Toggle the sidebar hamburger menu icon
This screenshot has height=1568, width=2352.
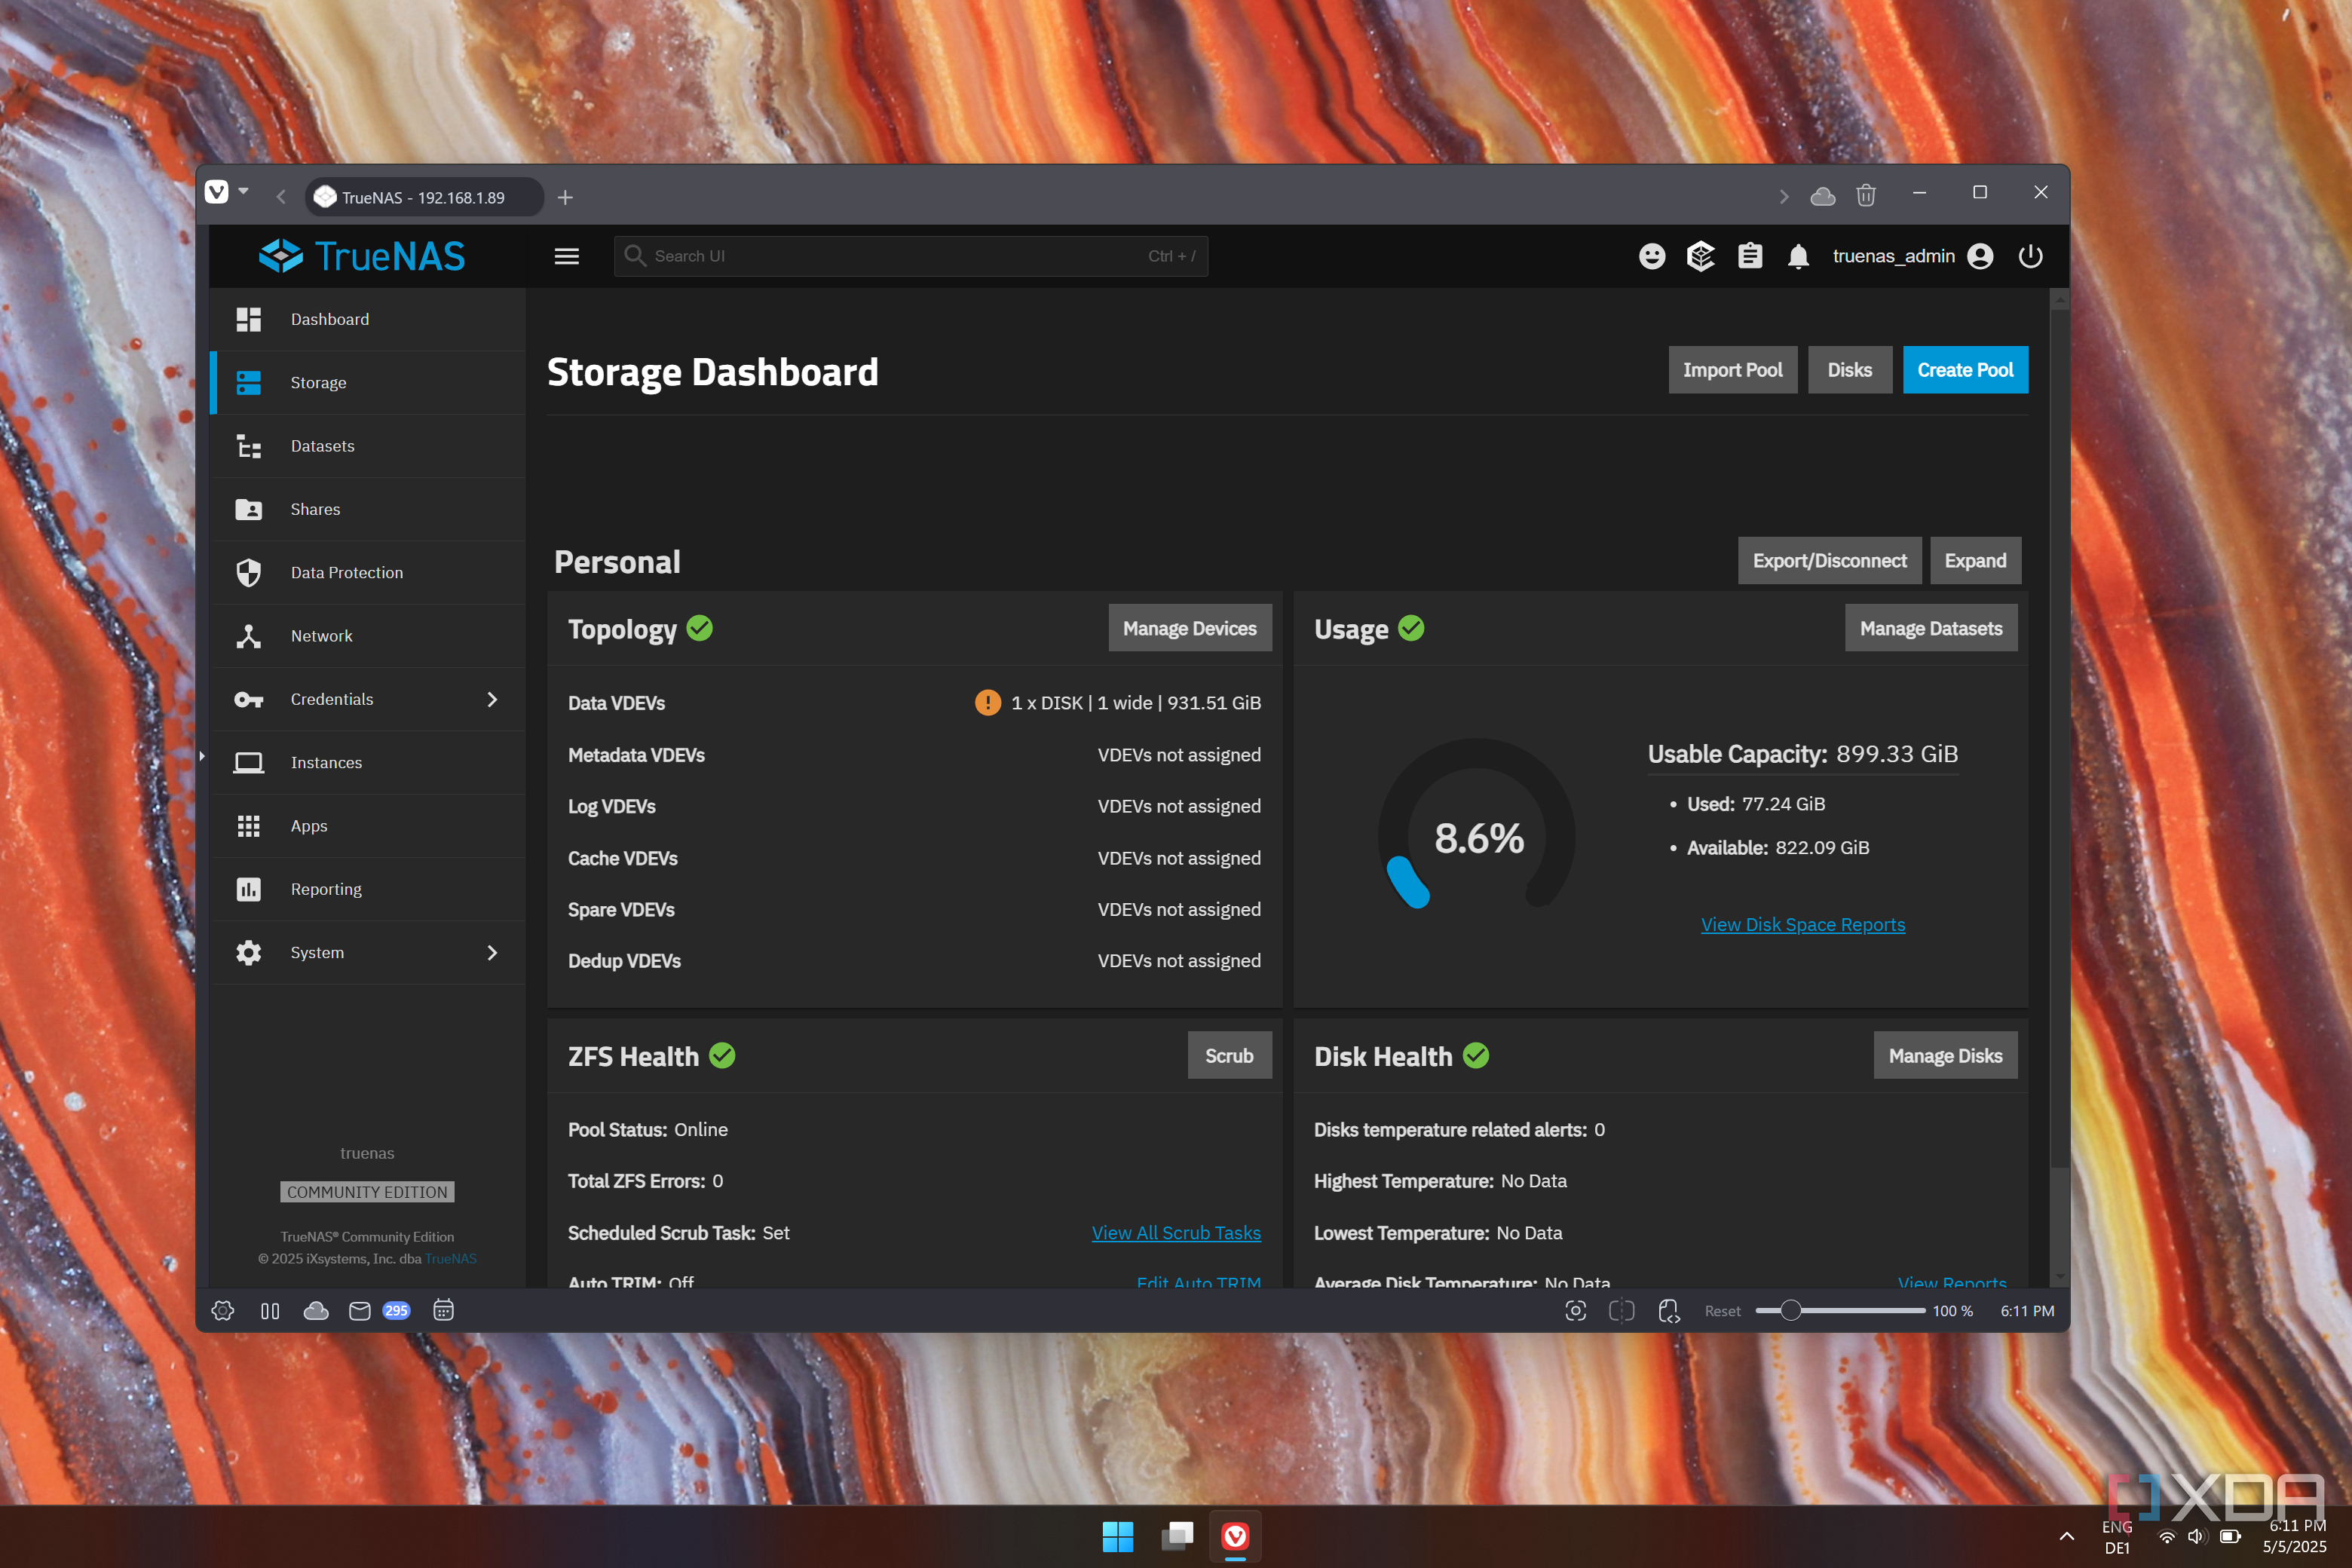click(567, 256)
